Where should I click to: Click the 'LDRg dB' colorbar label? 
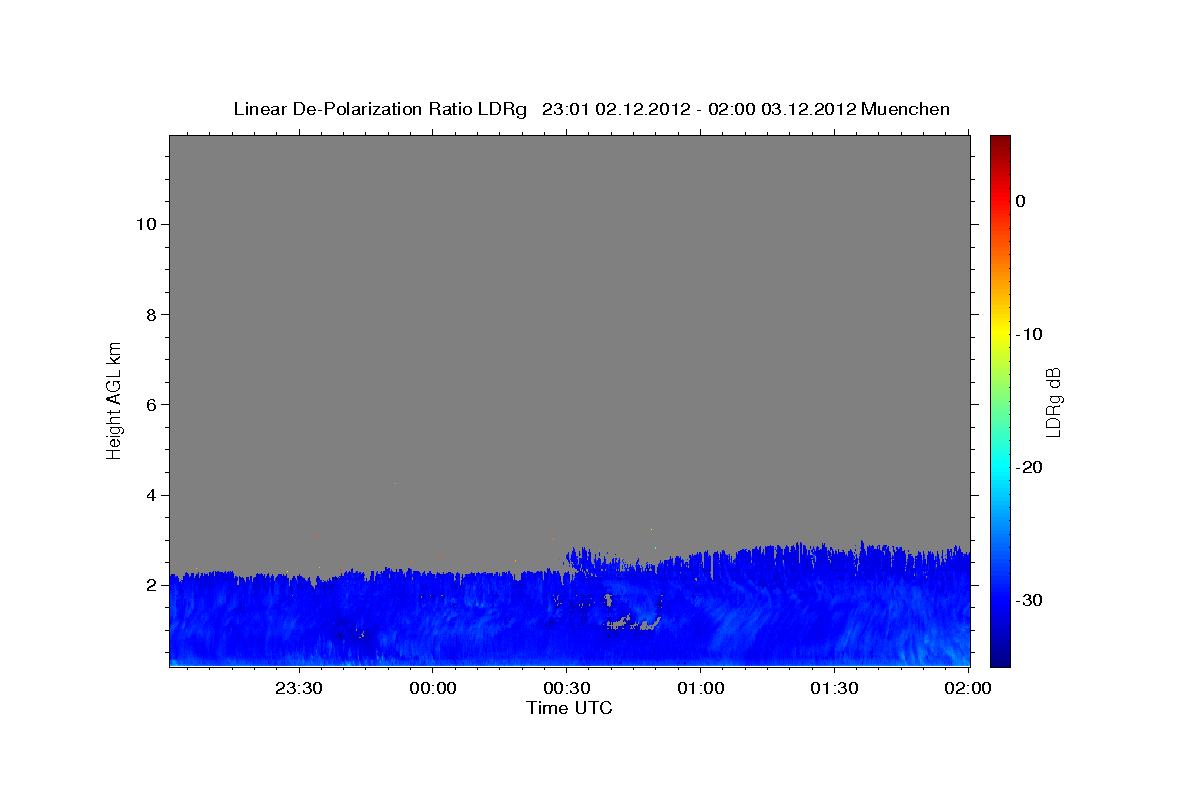point(1052,402)
